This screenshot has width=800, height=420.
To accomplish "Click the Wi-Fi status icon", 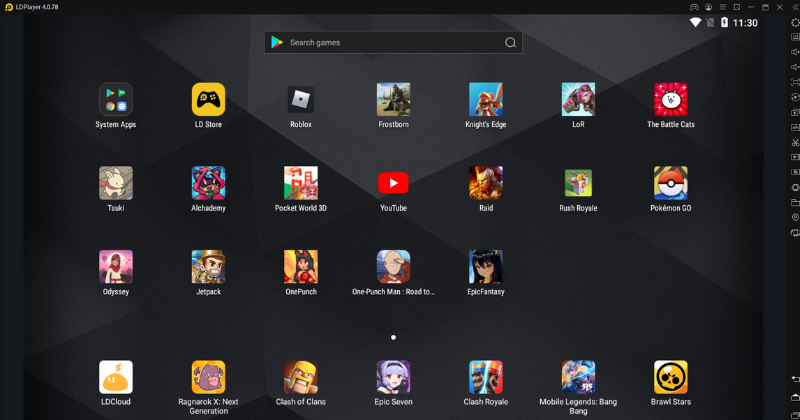I will [695, 22].
